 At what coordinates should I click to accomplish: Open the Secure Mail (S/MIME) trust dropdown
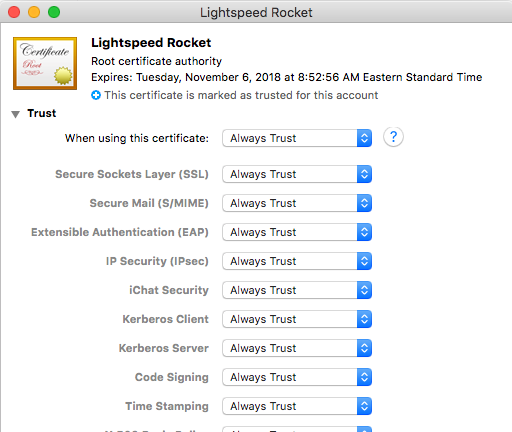click(x=297, y=203)
